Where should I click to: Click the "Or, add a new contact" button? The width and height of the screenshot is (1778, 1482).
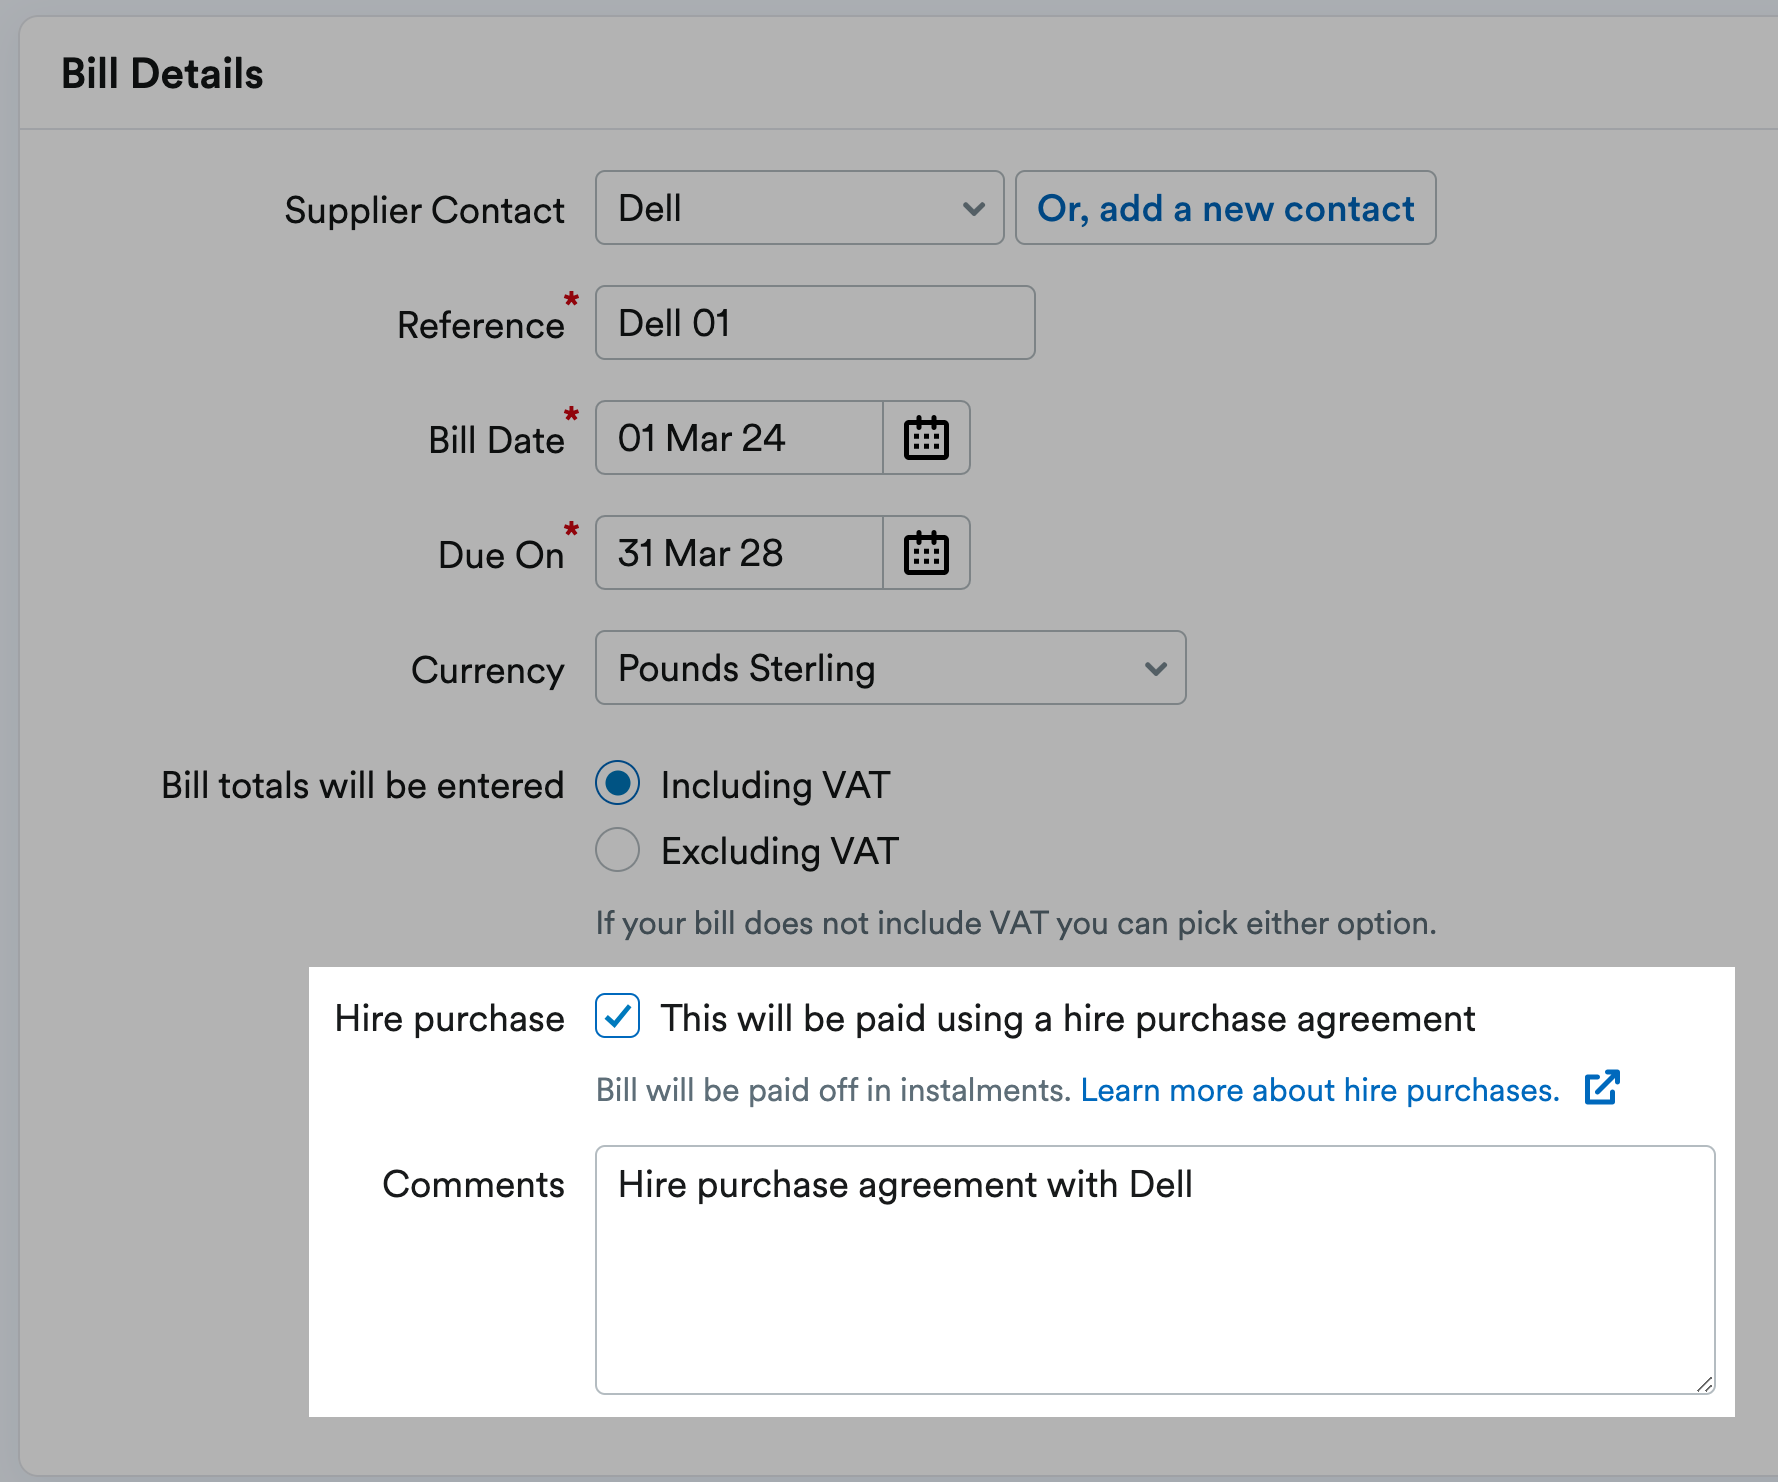coord(1225,208)
